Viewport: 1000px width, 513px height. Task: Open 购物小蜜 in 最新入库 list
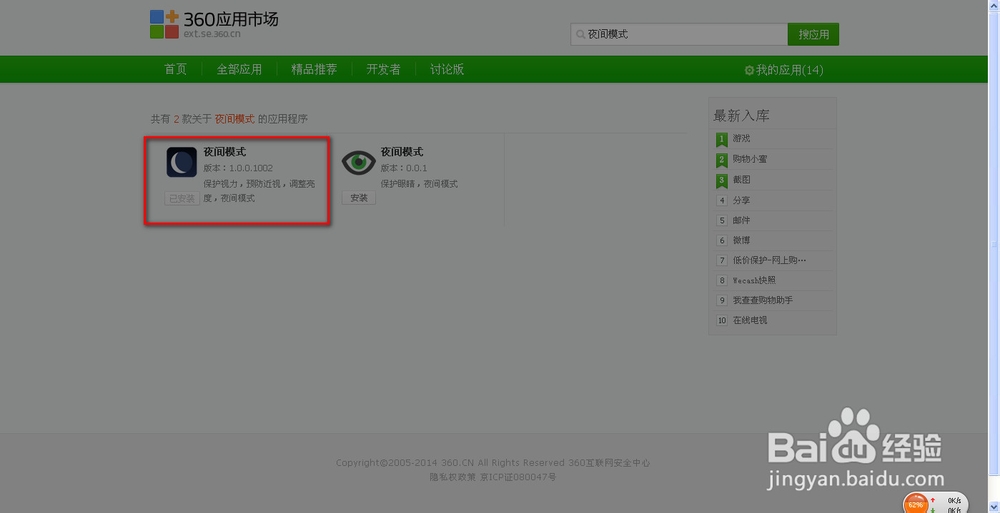[x=749, y=159]
